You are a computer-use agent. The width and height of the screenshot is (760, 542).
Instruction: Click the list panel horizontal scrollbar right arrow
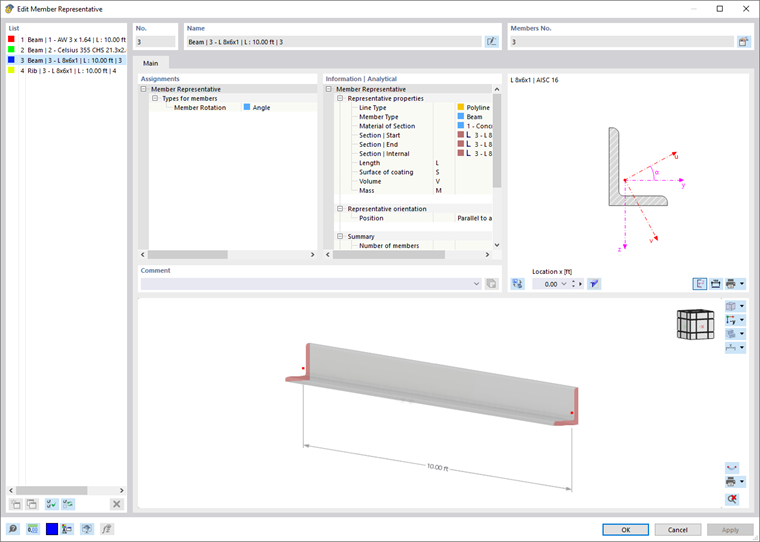122,491
